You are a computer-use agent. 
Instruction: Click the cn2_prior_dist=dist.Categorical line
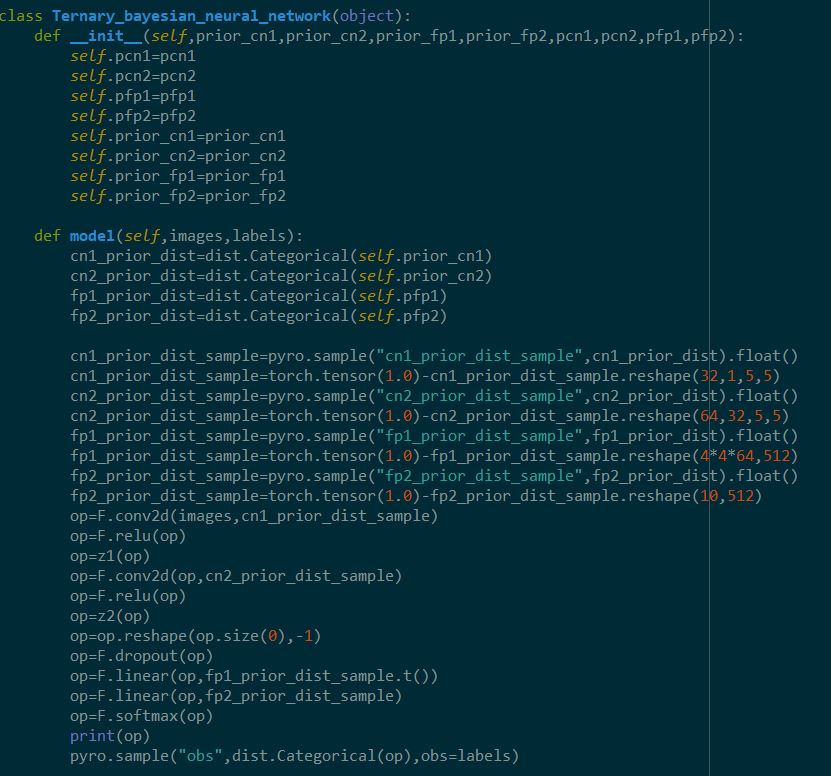(281, 276)
